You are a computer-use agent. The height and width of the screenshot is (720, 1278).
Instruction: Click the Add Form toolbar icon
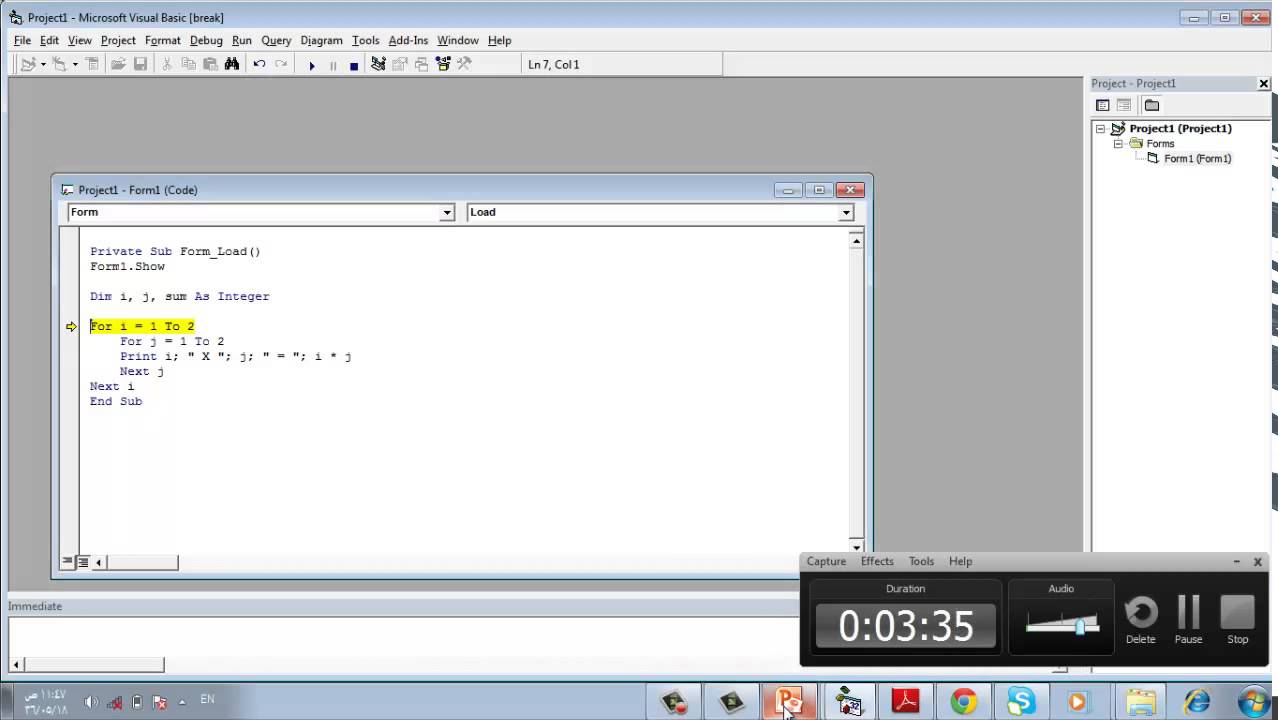[60, 64]
